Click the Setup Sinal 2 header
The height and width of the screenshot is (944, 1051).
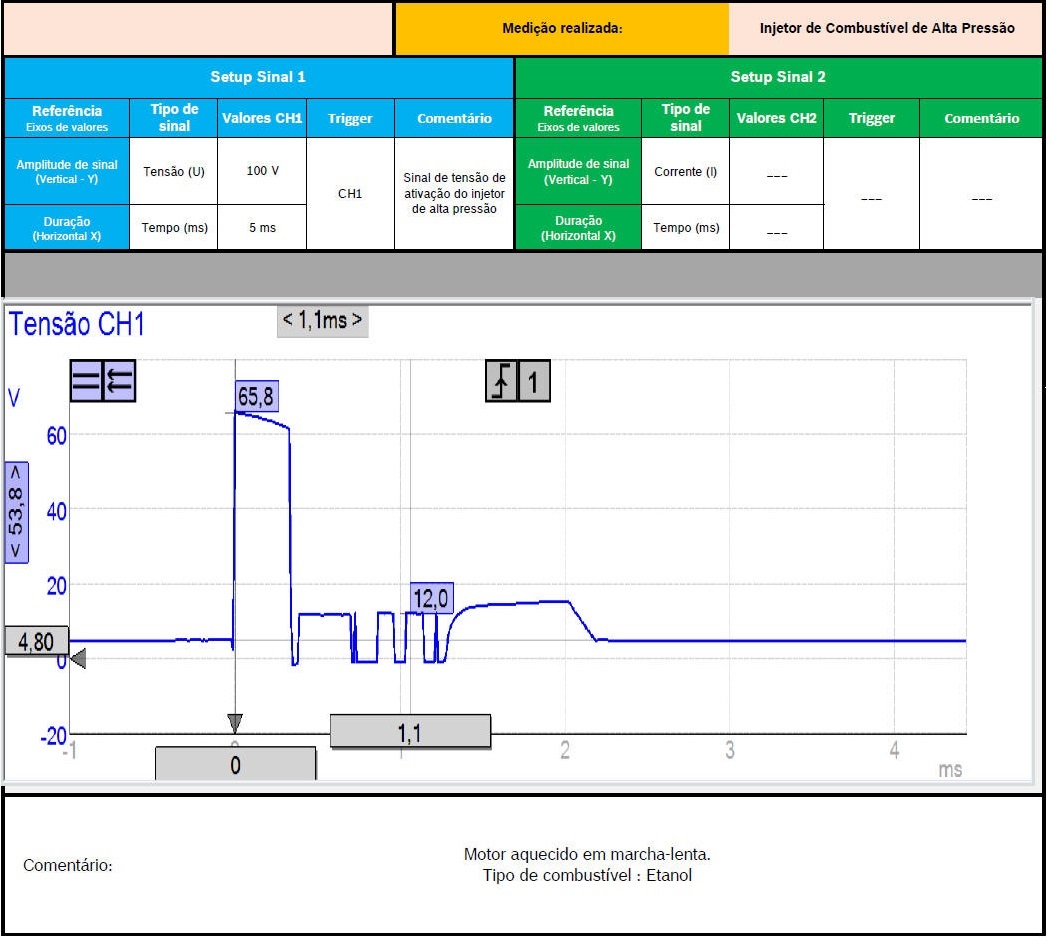[778, 77]
